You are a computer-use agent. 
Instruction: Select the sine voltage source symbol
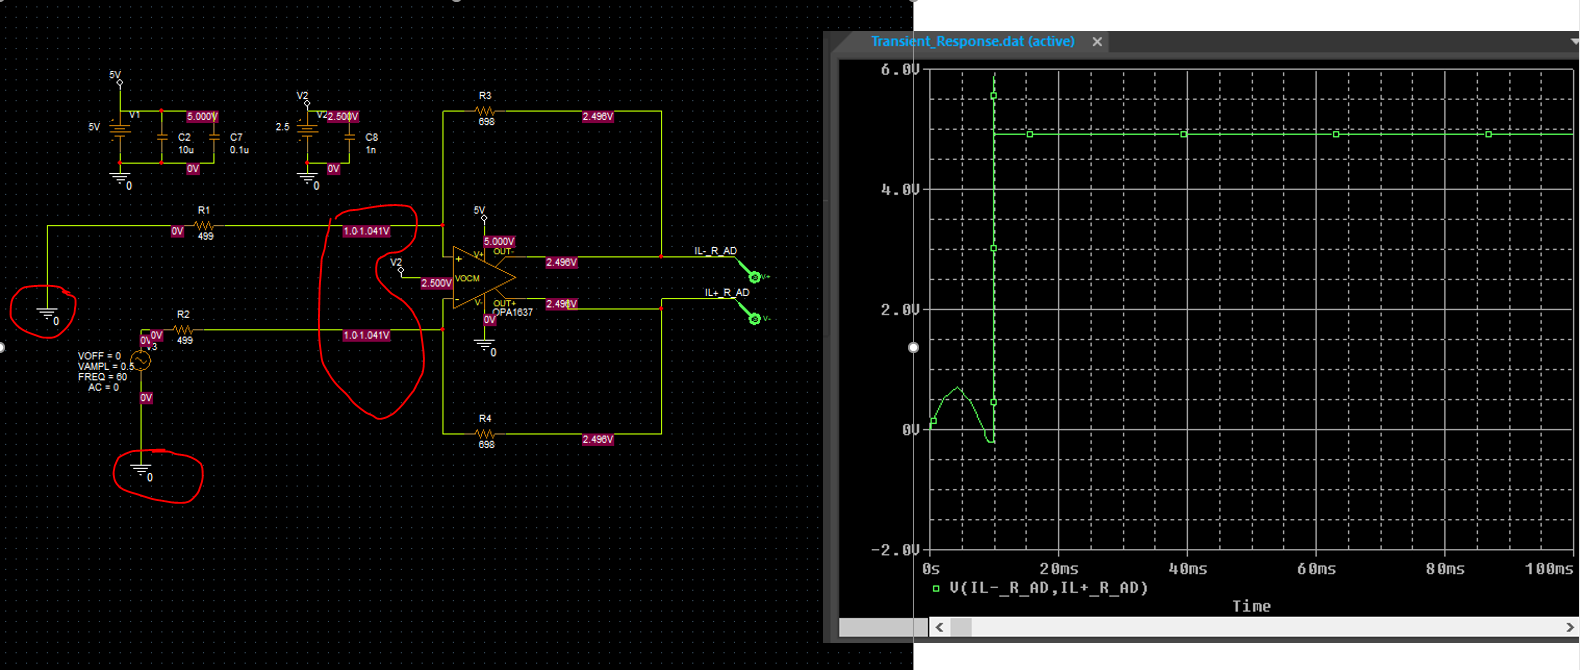[141, 361]
